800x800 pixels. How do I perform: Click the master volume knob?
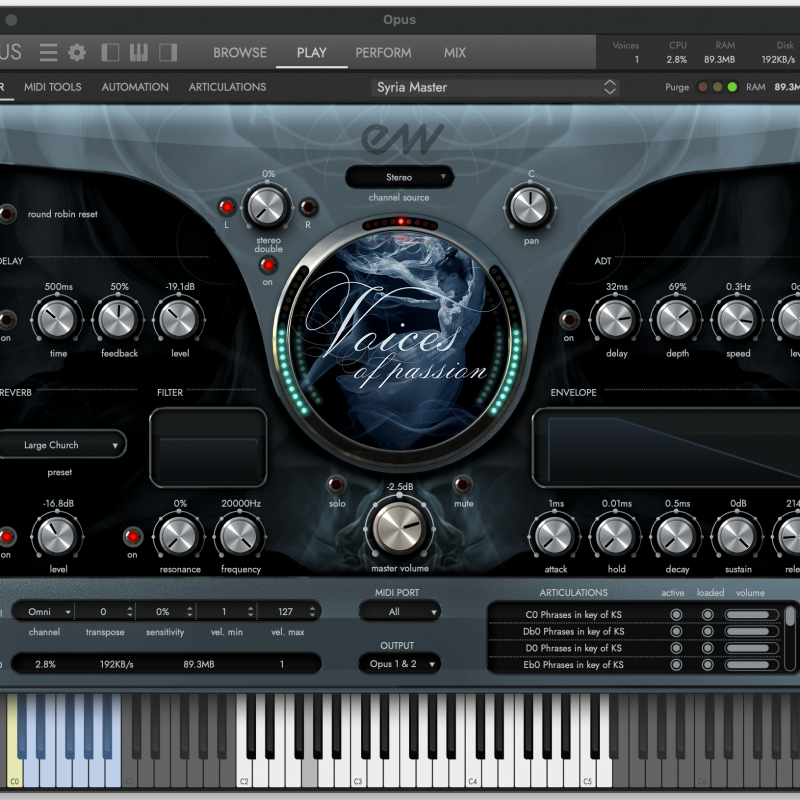[399, 527]
